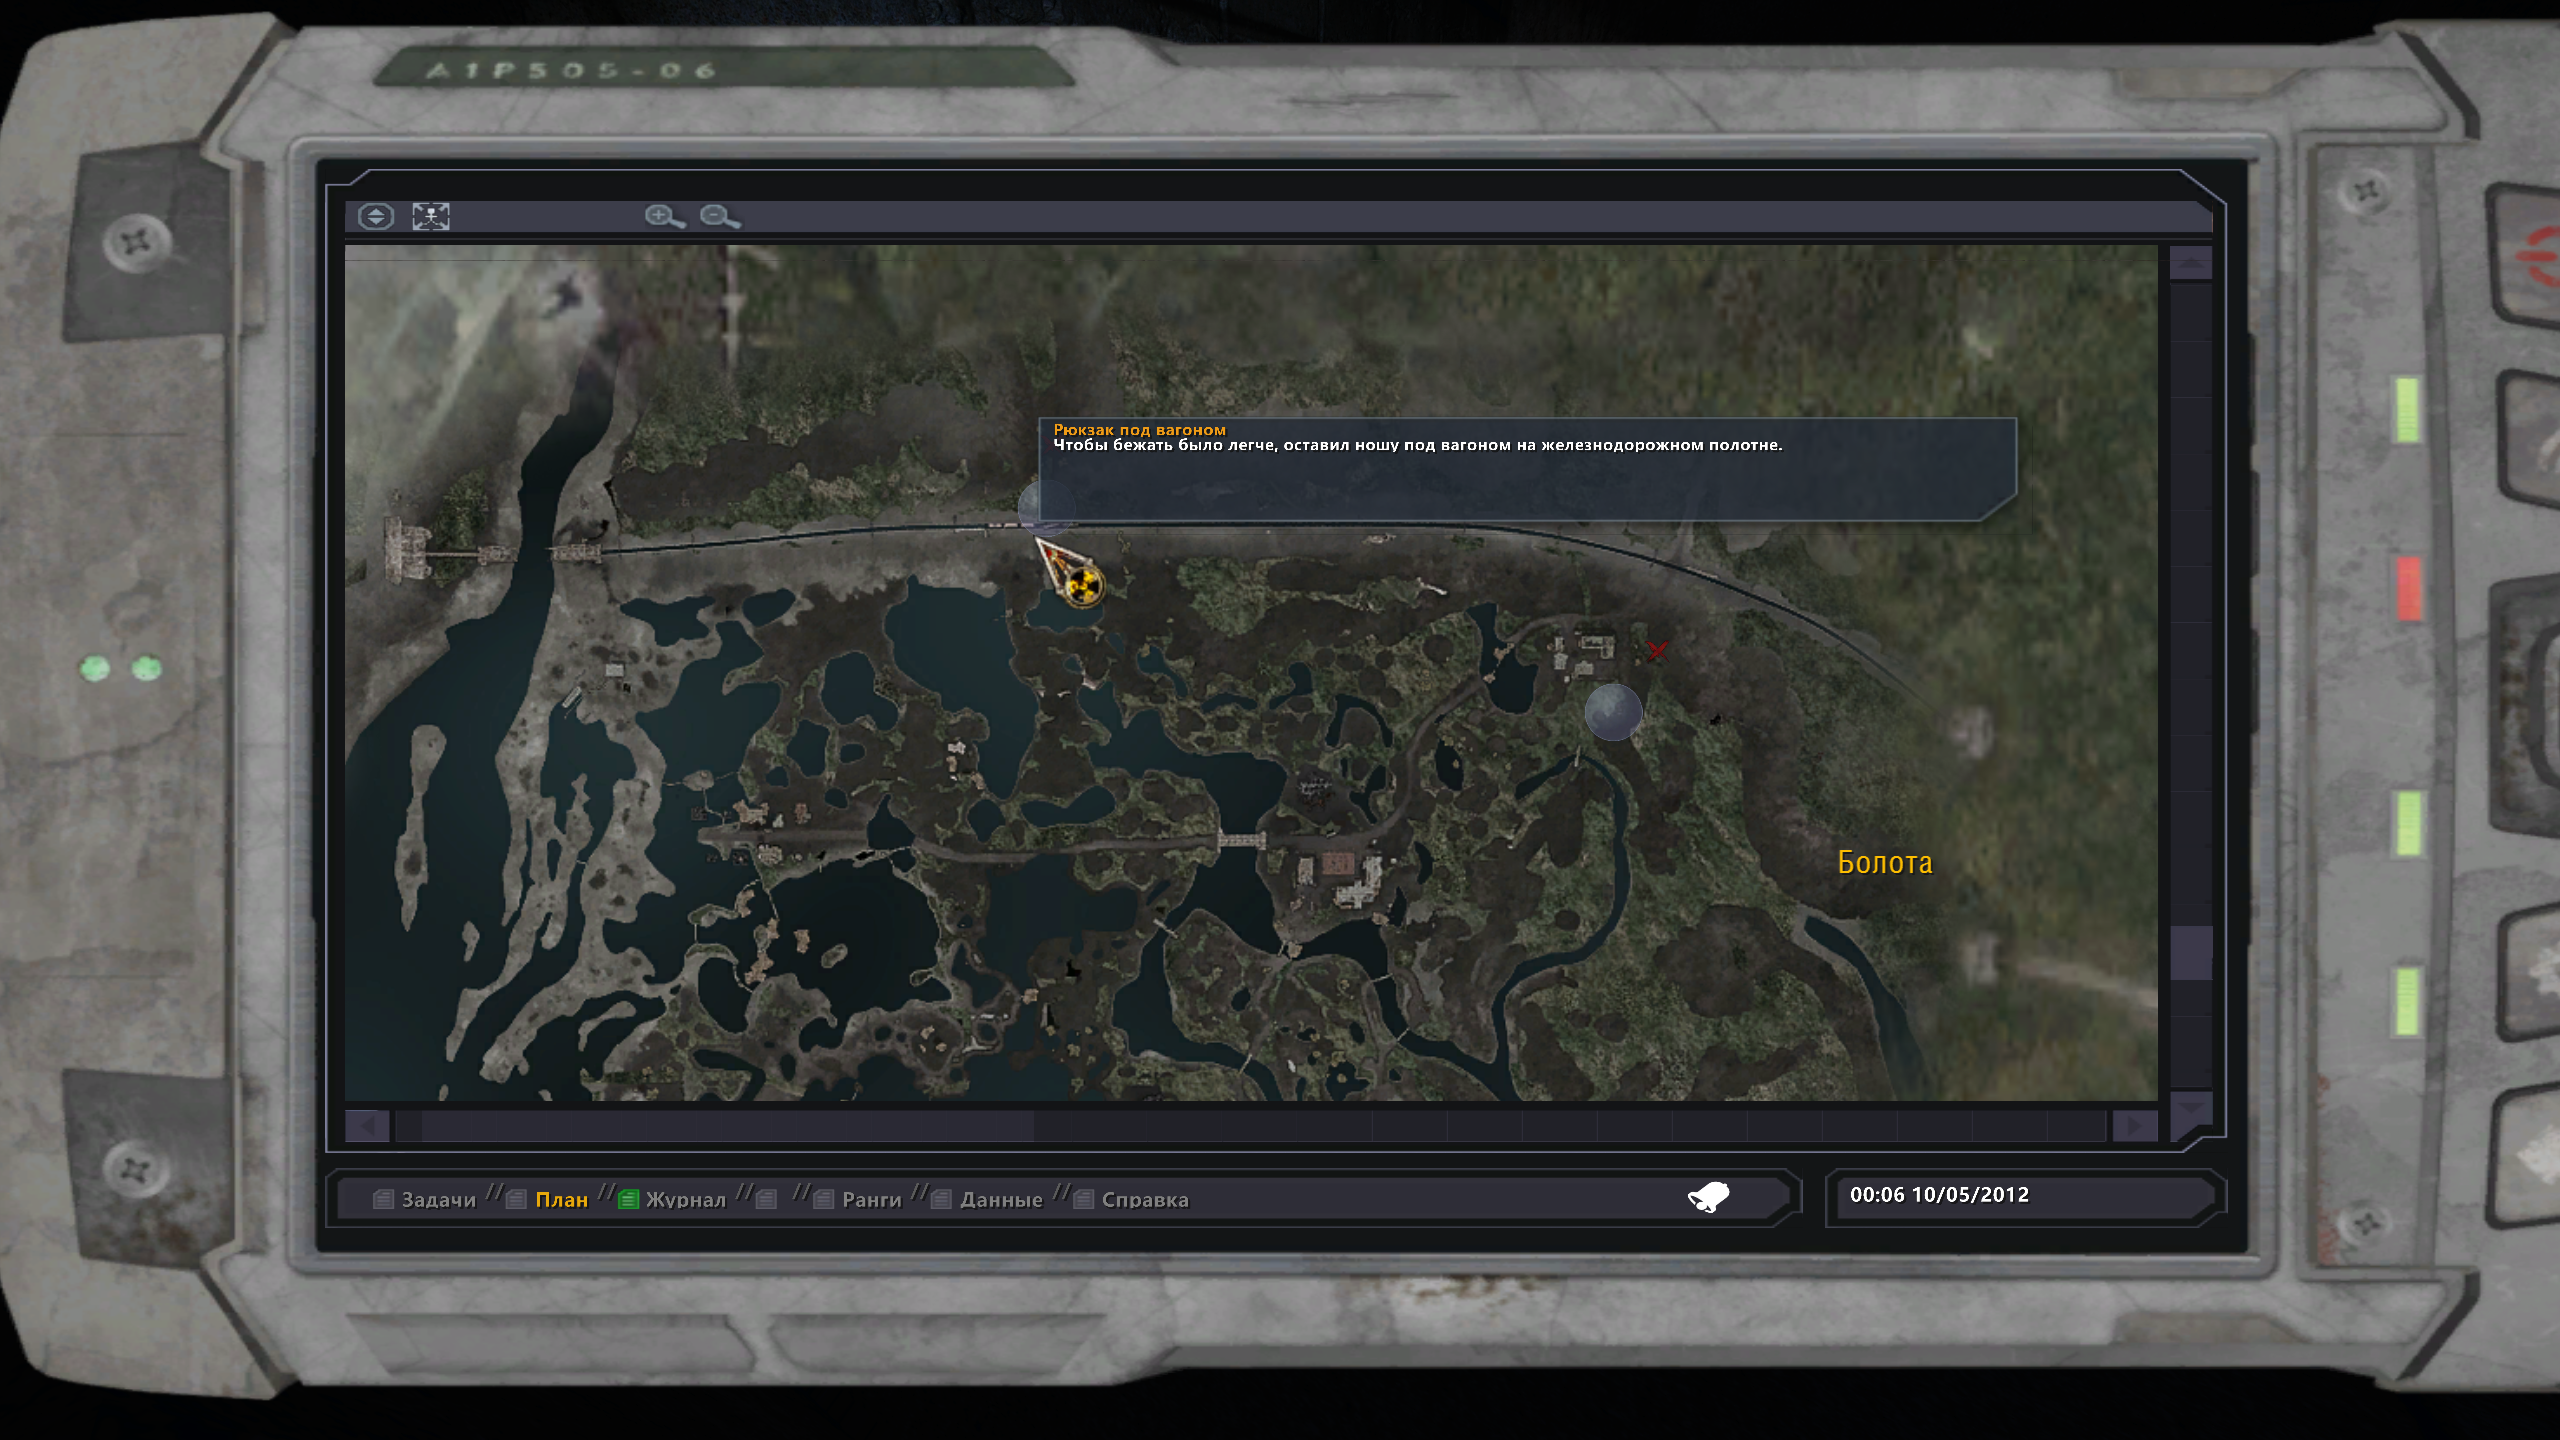Open the Справка tab
Image resolution: width=2560 pixels, height=1440 pixels.
[1144, 1199]
